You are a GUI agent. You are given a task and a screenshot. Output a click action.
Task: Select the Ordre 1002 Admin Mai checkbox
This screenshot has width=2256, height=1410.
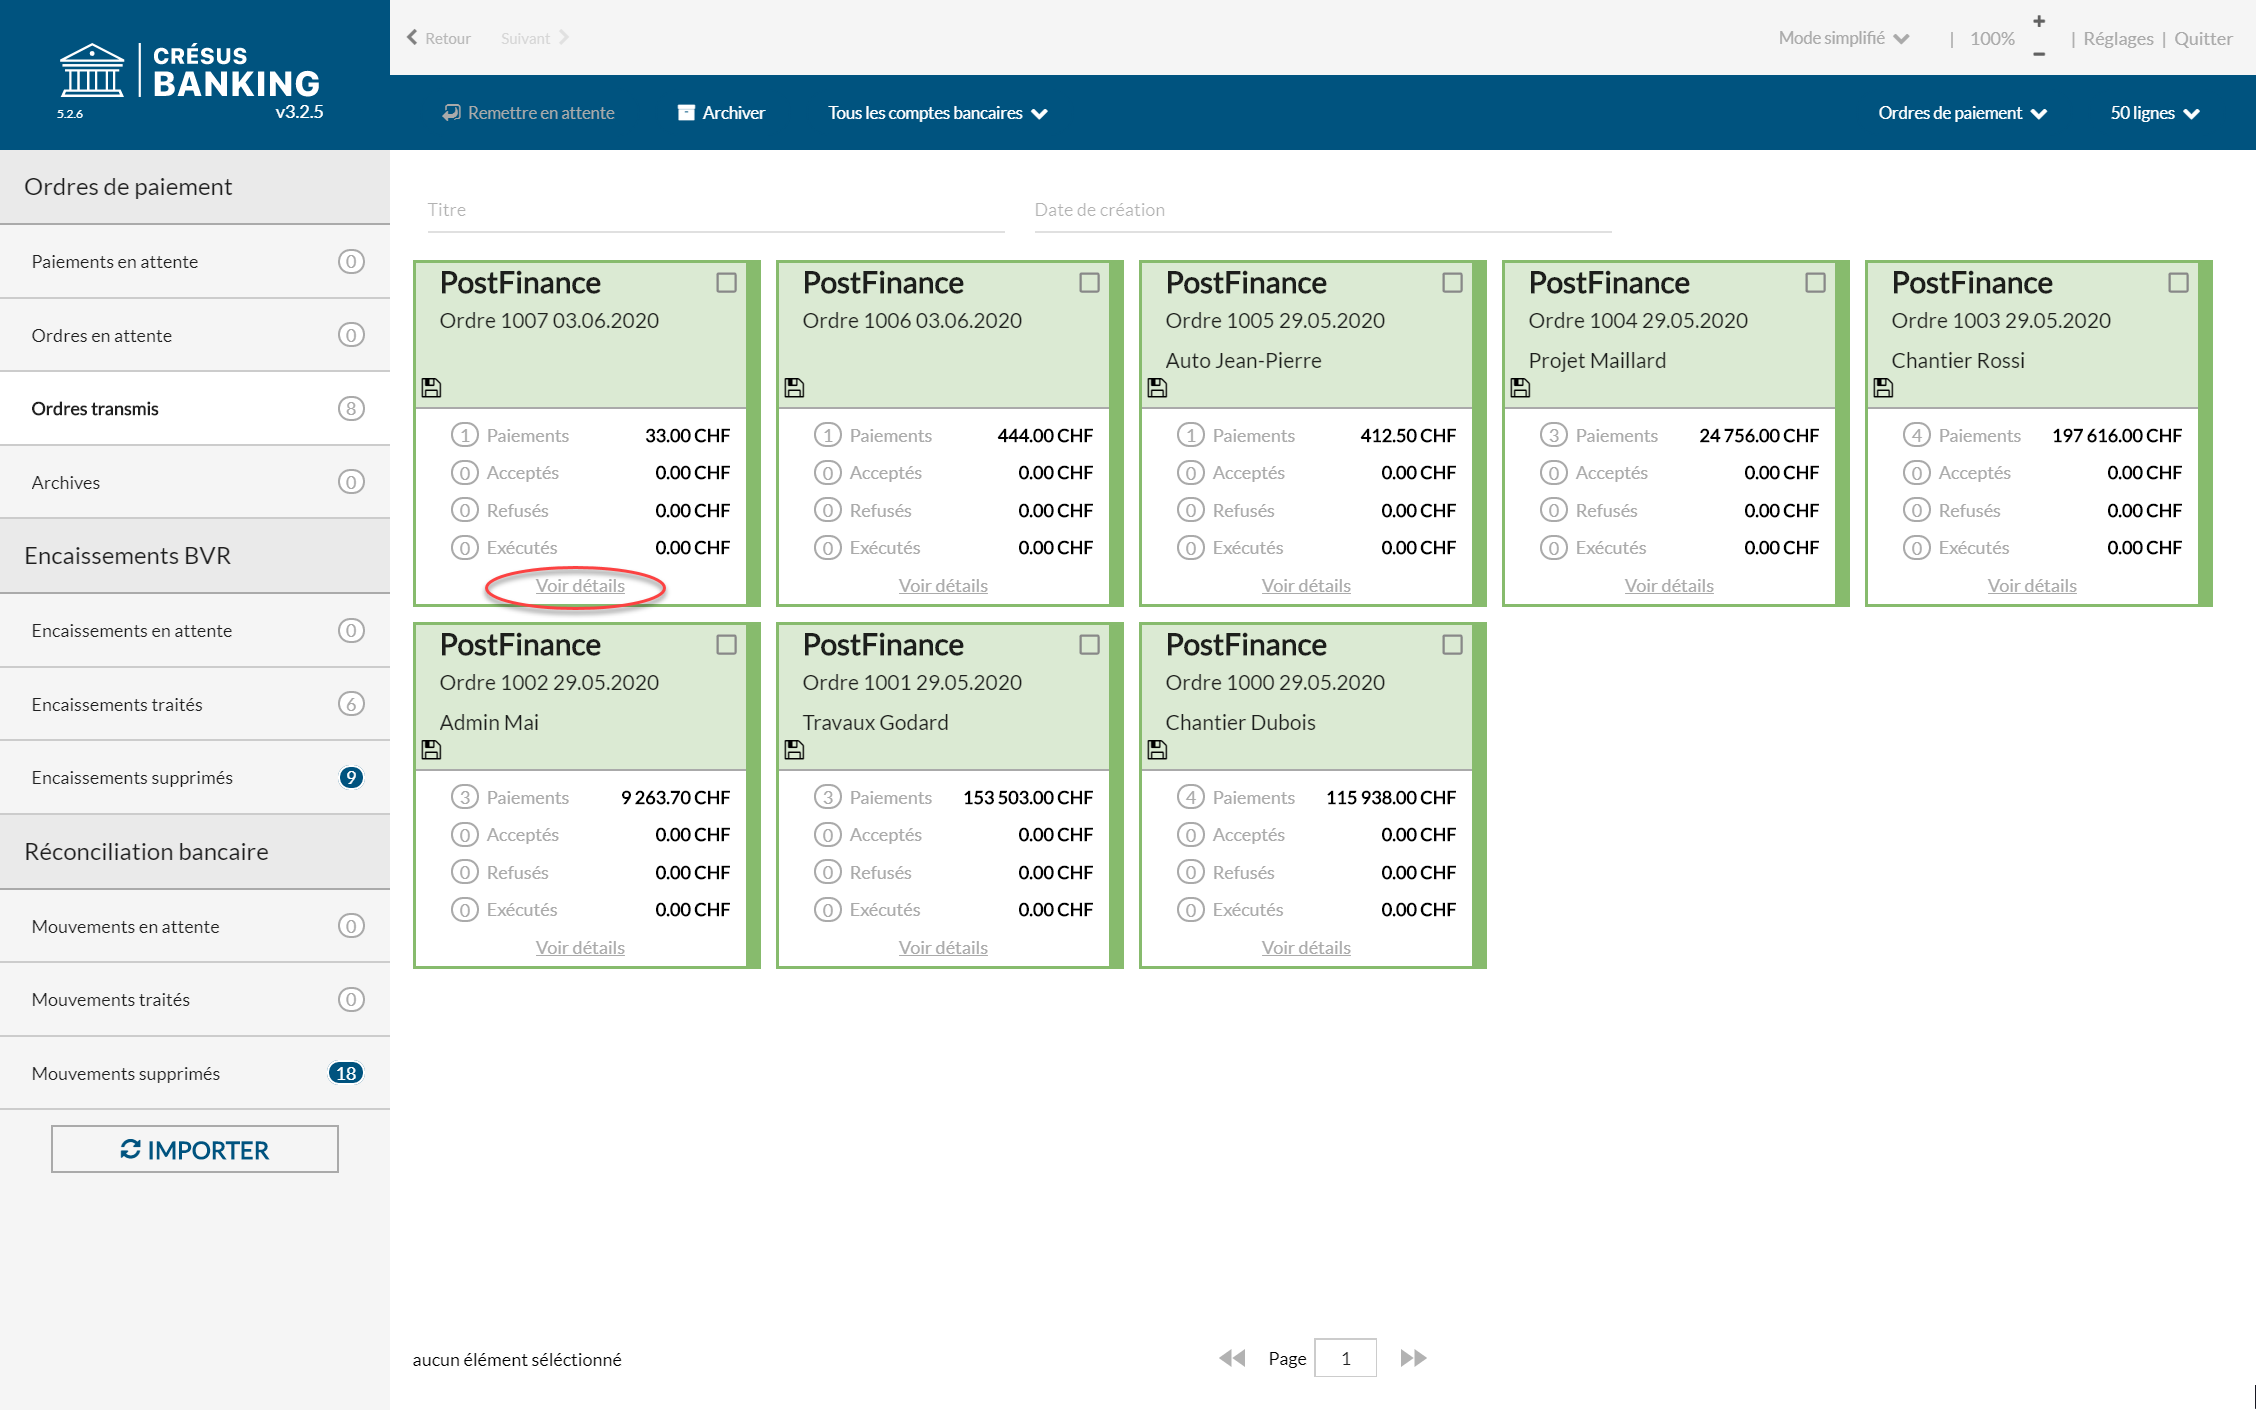pyautogui.click(x=727, y=645)
